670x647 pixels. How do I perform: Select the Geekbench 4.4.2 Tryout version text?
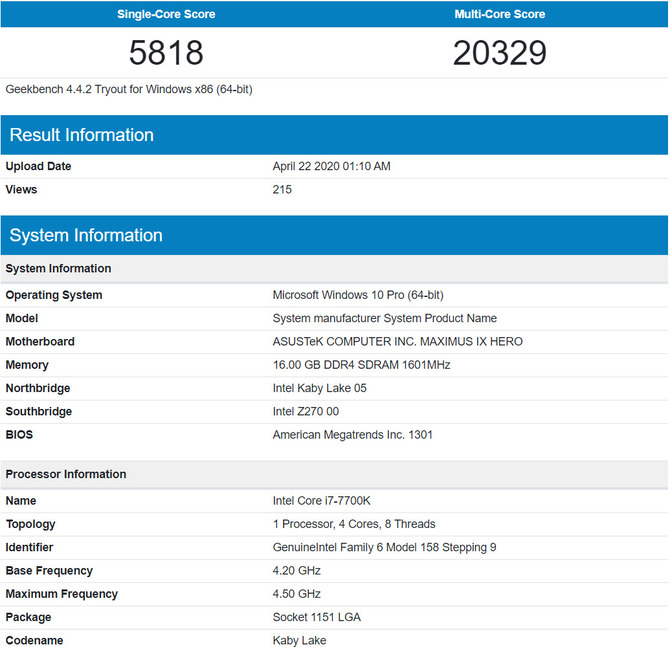click(x=129, y=89)
